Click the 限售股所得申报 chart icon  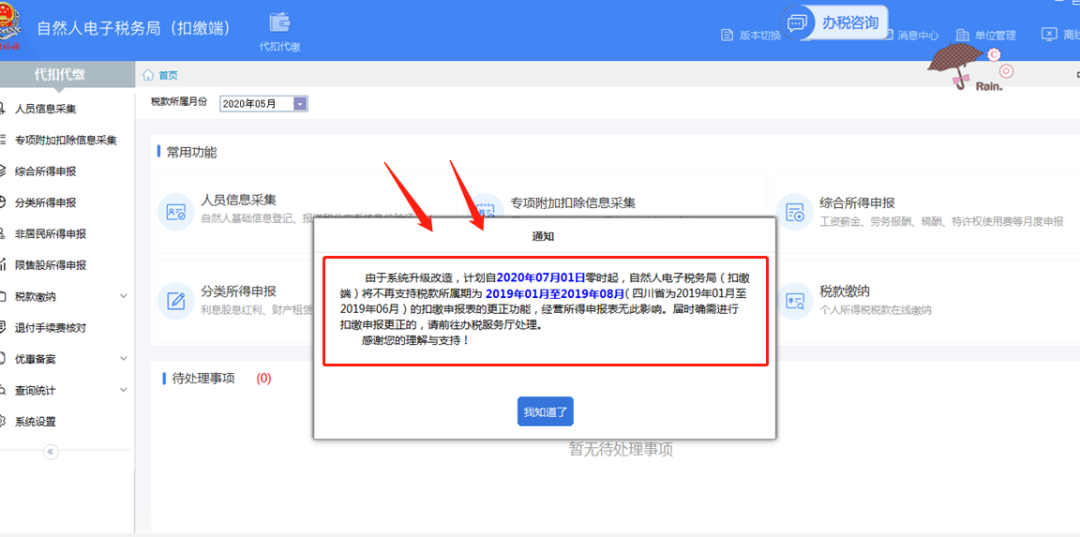pos(3,265)
